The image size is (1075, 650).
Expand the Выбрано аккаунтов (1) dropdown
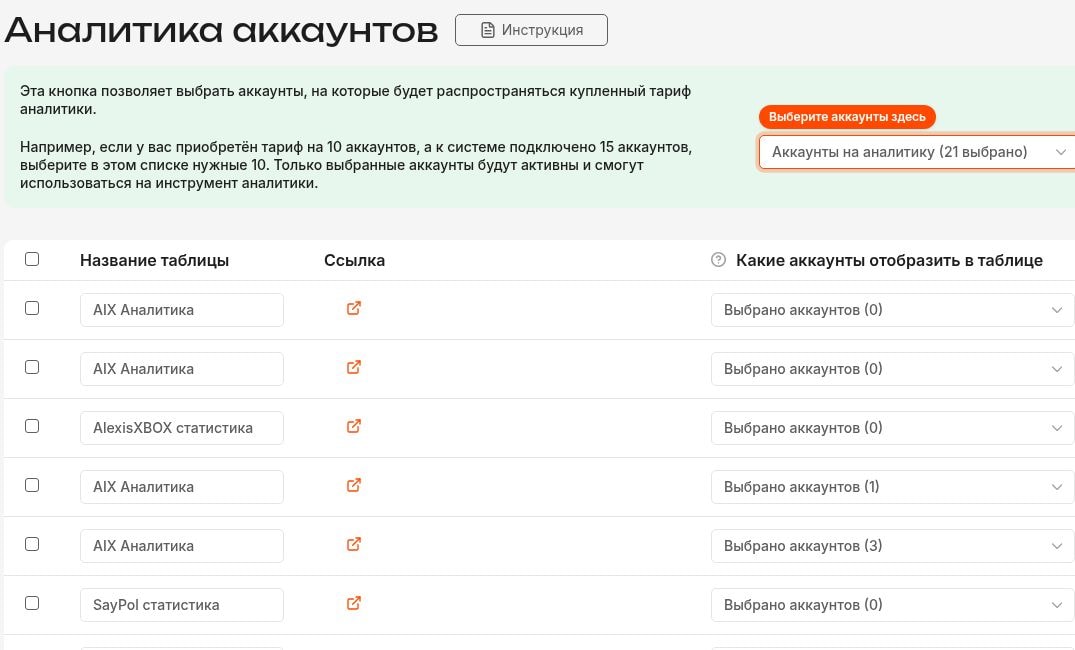tap(892, 487)
